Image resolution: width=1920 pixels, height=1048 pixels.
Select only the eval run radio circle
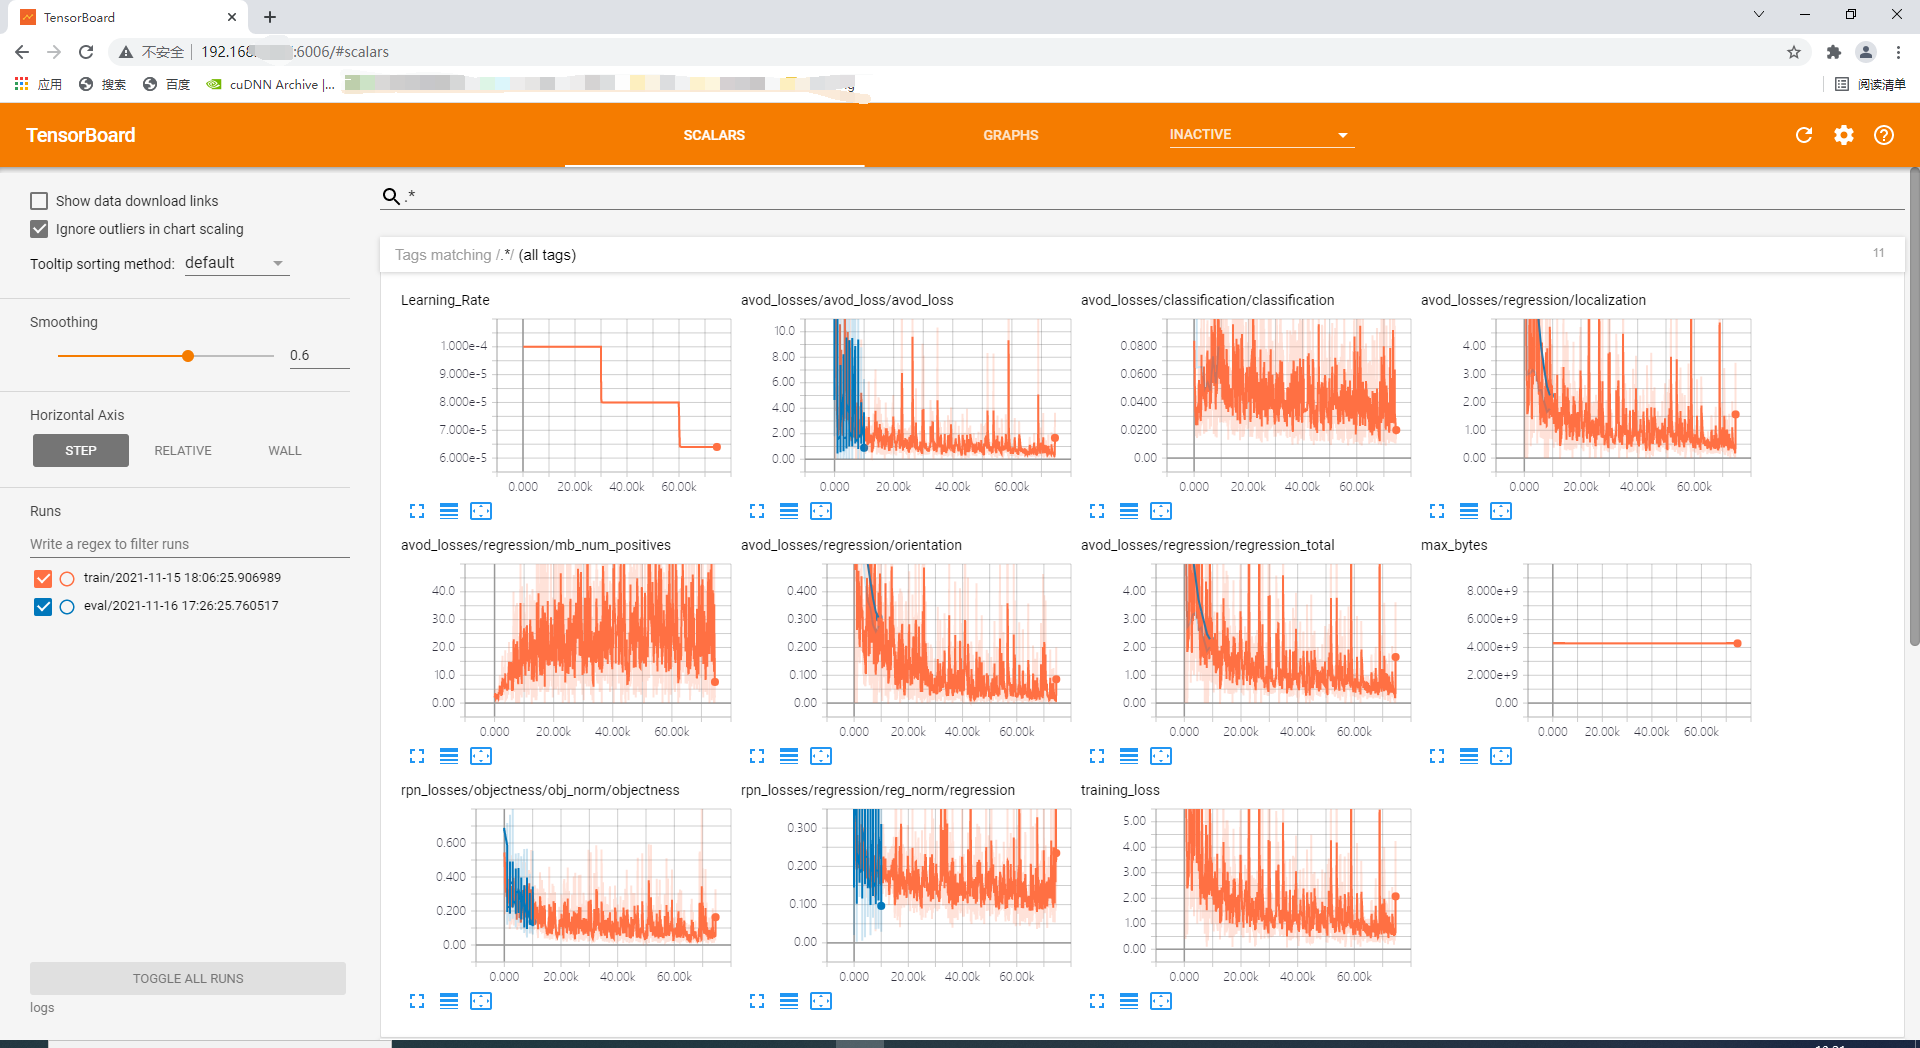[x=67, y=606]
